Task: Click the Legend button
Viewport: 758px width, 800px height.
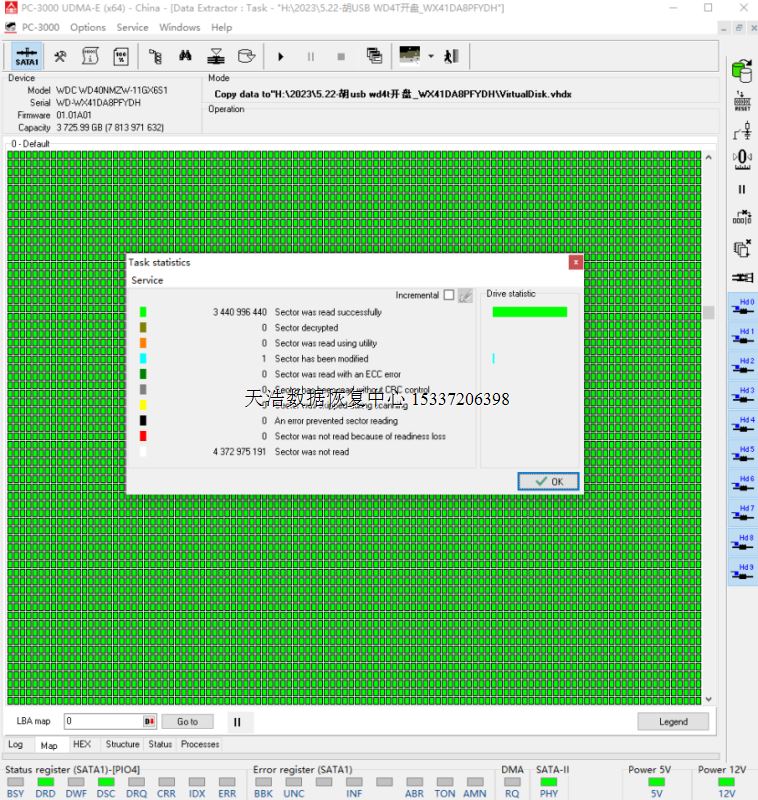Action: 673,721
